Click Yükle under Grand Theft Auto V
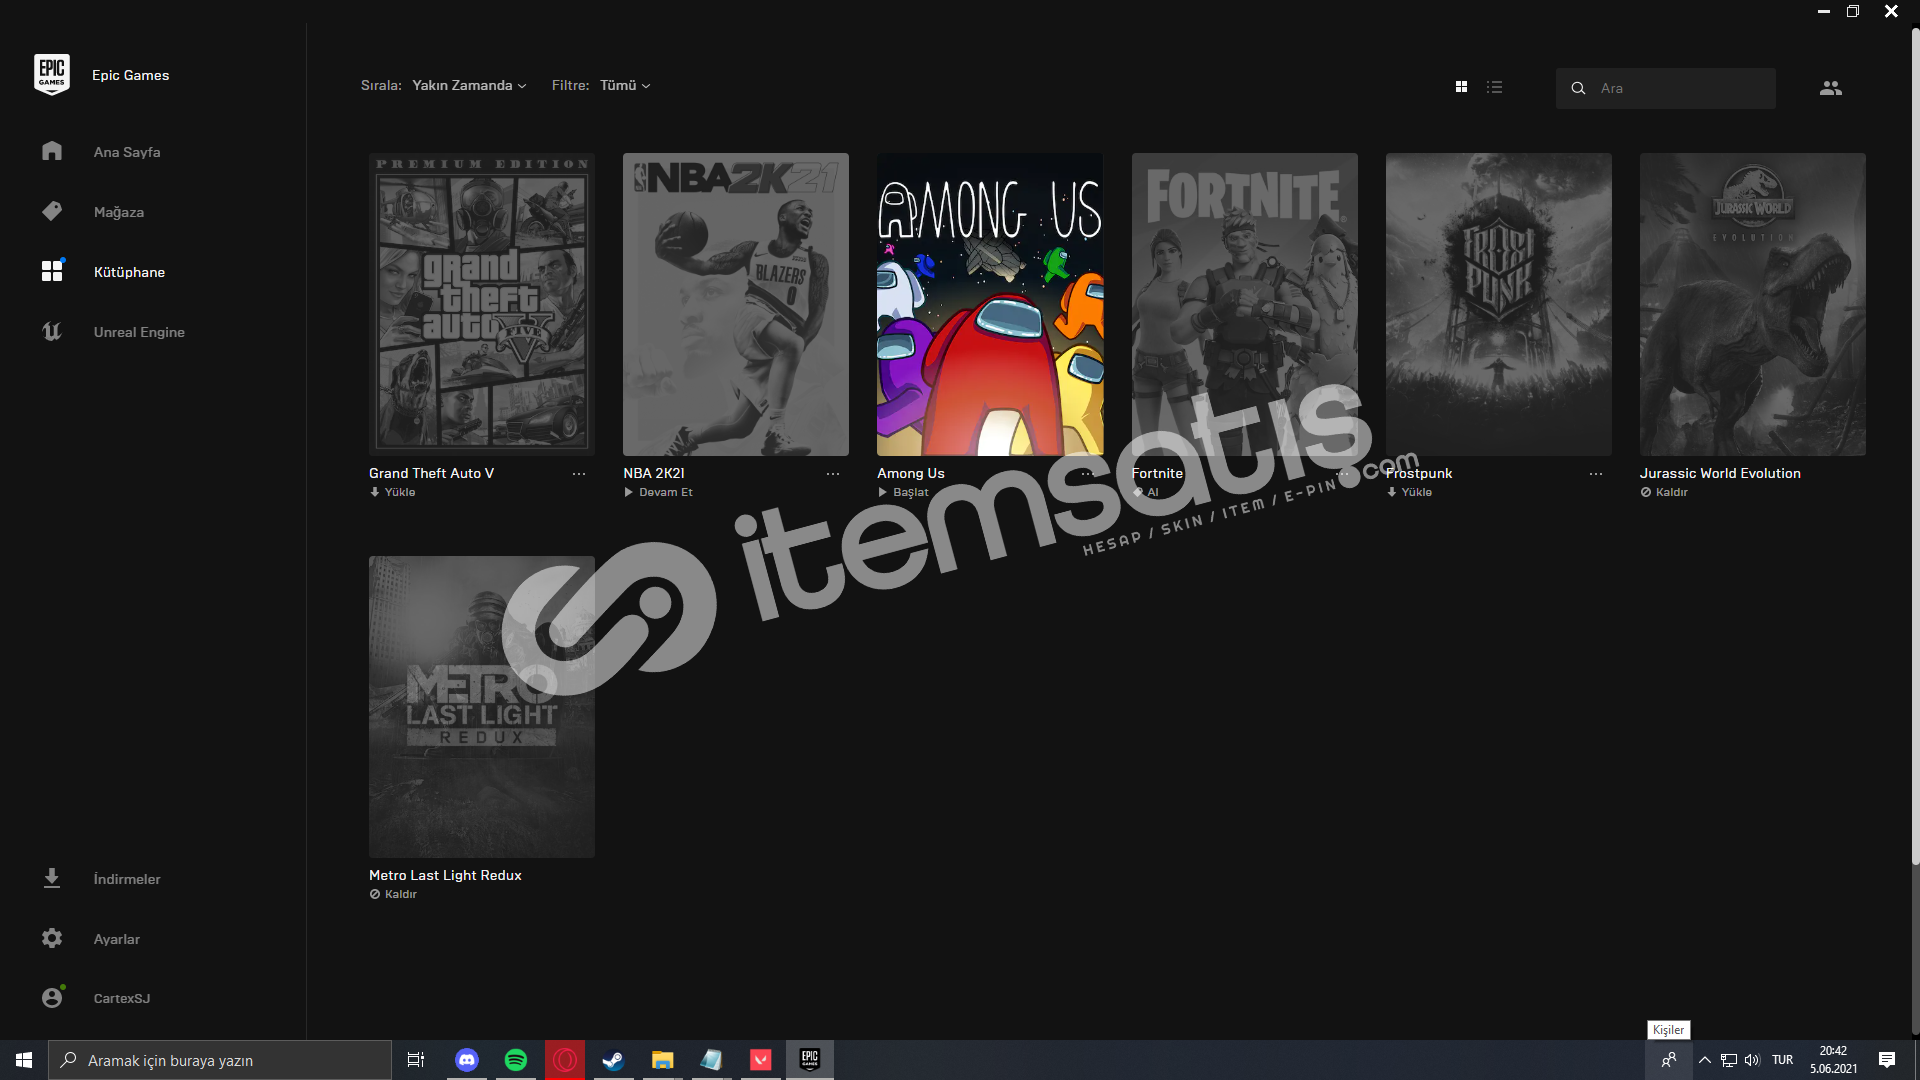The width and height of the screenshot is (1920, 1080). tap(392, 492)
